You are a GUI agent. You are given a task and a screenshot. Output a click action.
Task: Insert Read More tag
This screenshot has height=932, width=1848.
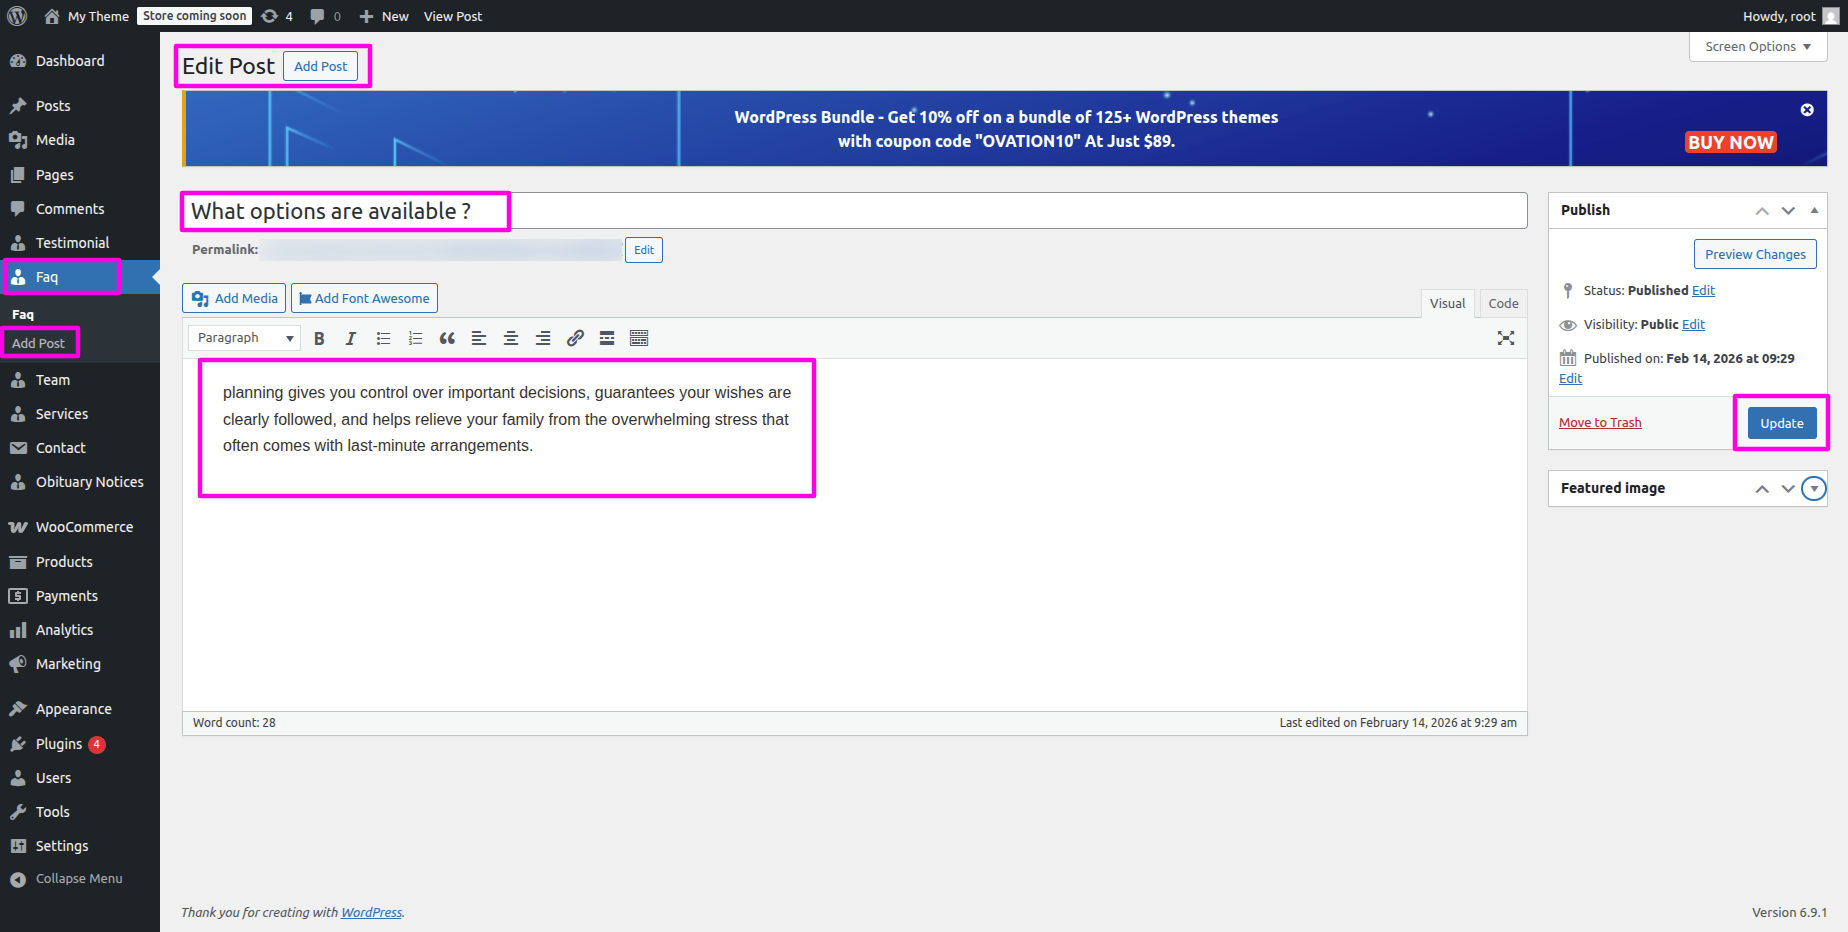[607, 339]
